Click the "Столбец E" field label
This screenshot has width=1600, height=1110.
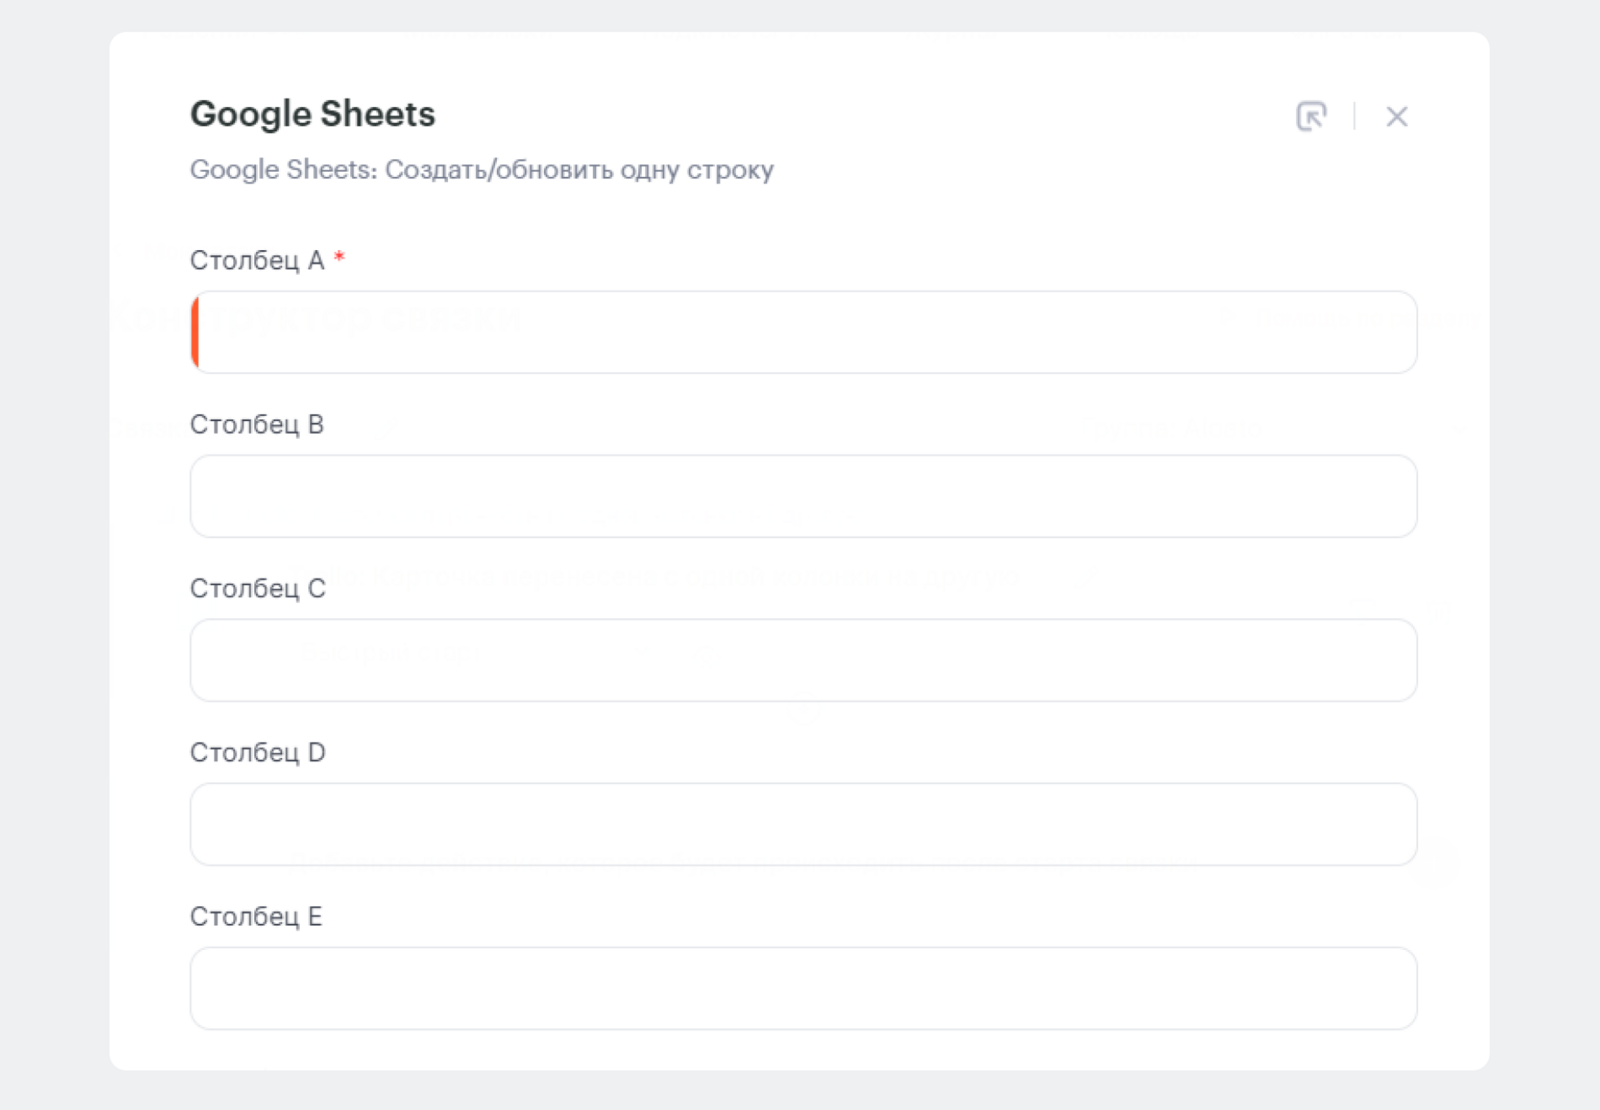click(x=256, y=917)
